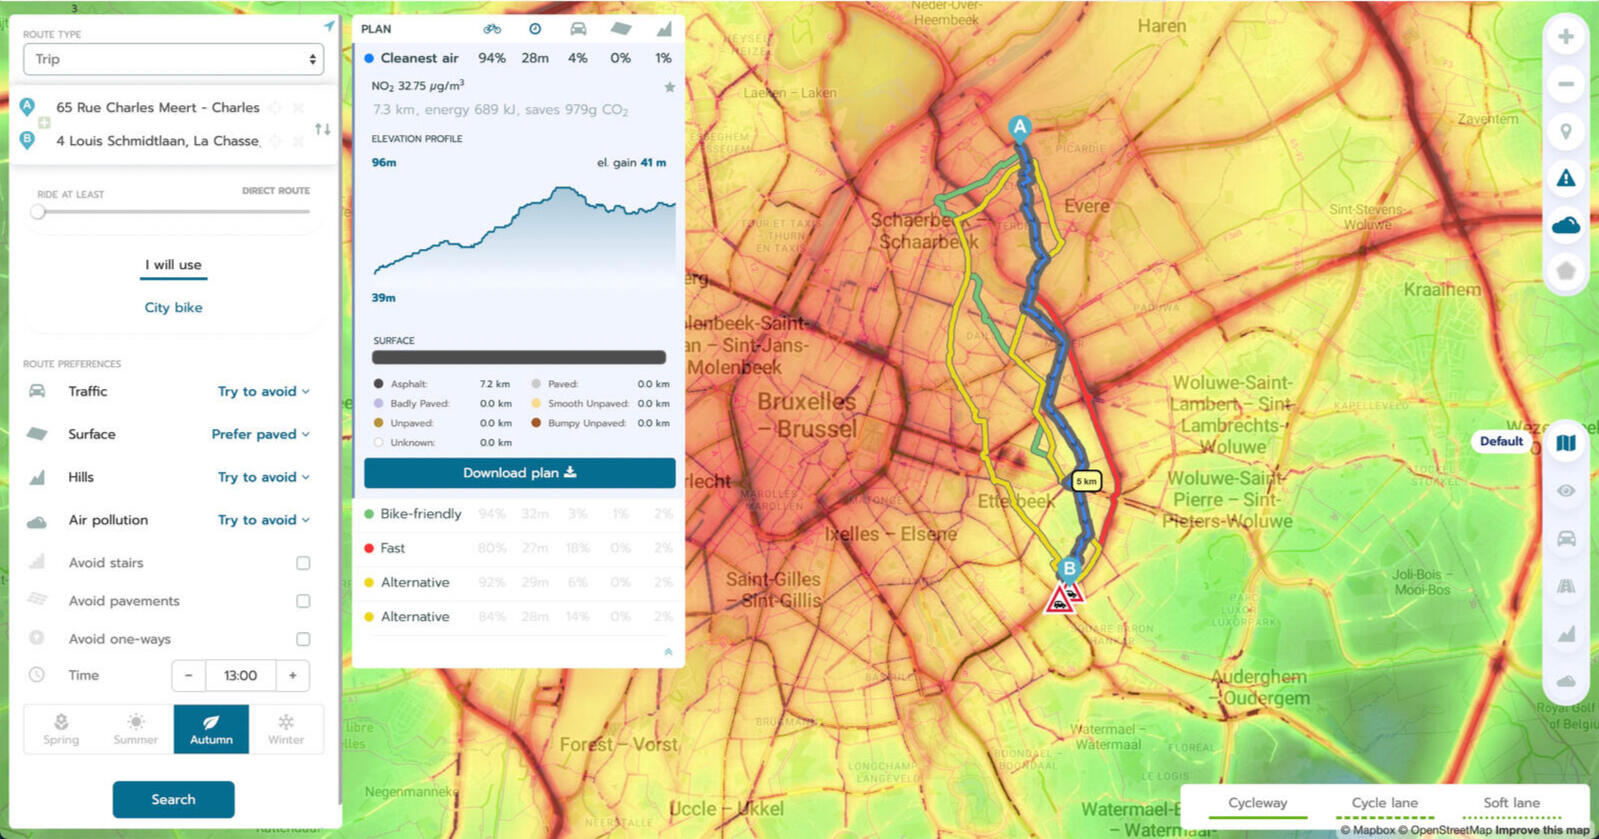Enable the Avoid stairs checkbox
Viewport: 1599px width, 839px height.
coord(303,563)
